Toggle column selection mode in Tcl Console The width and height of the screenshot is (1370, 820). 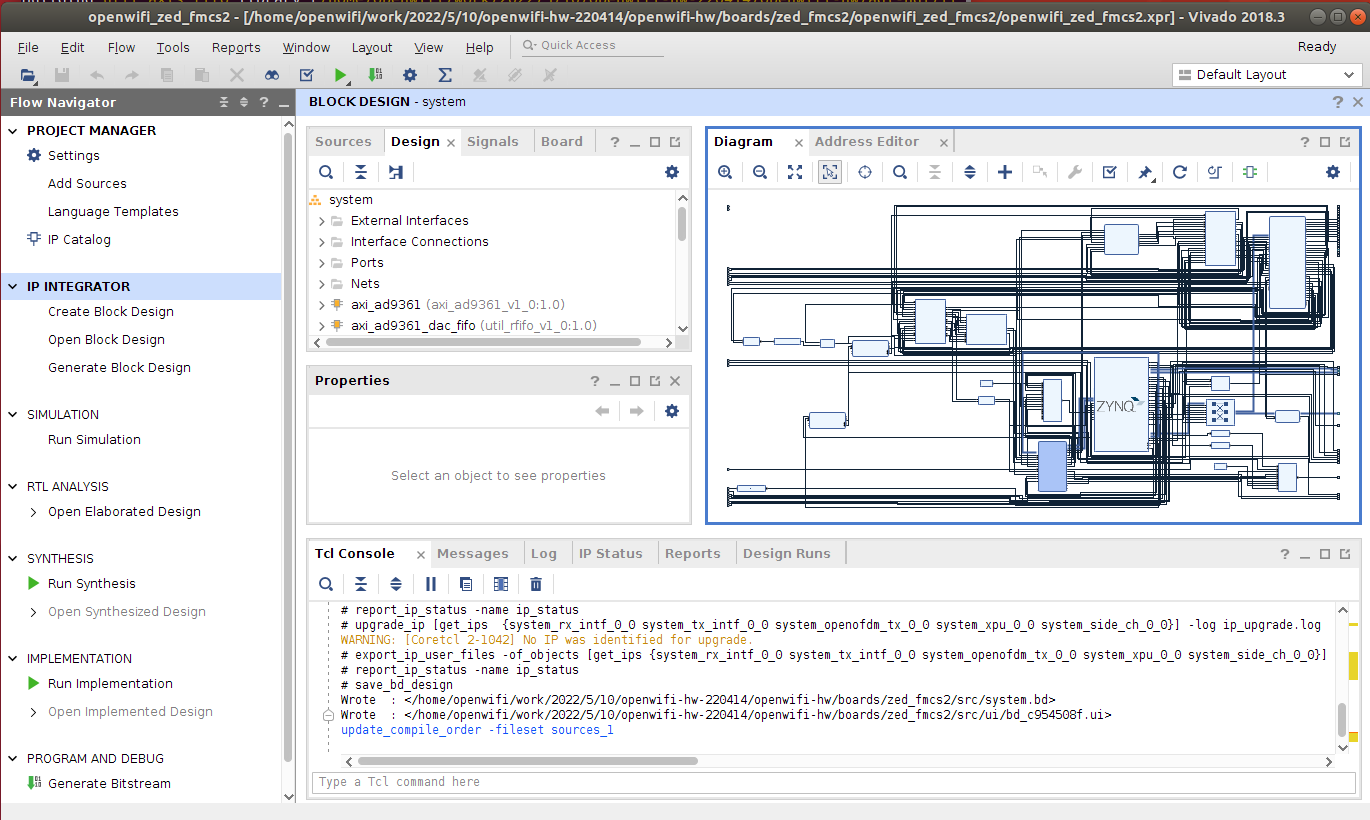tap(501, 584)
